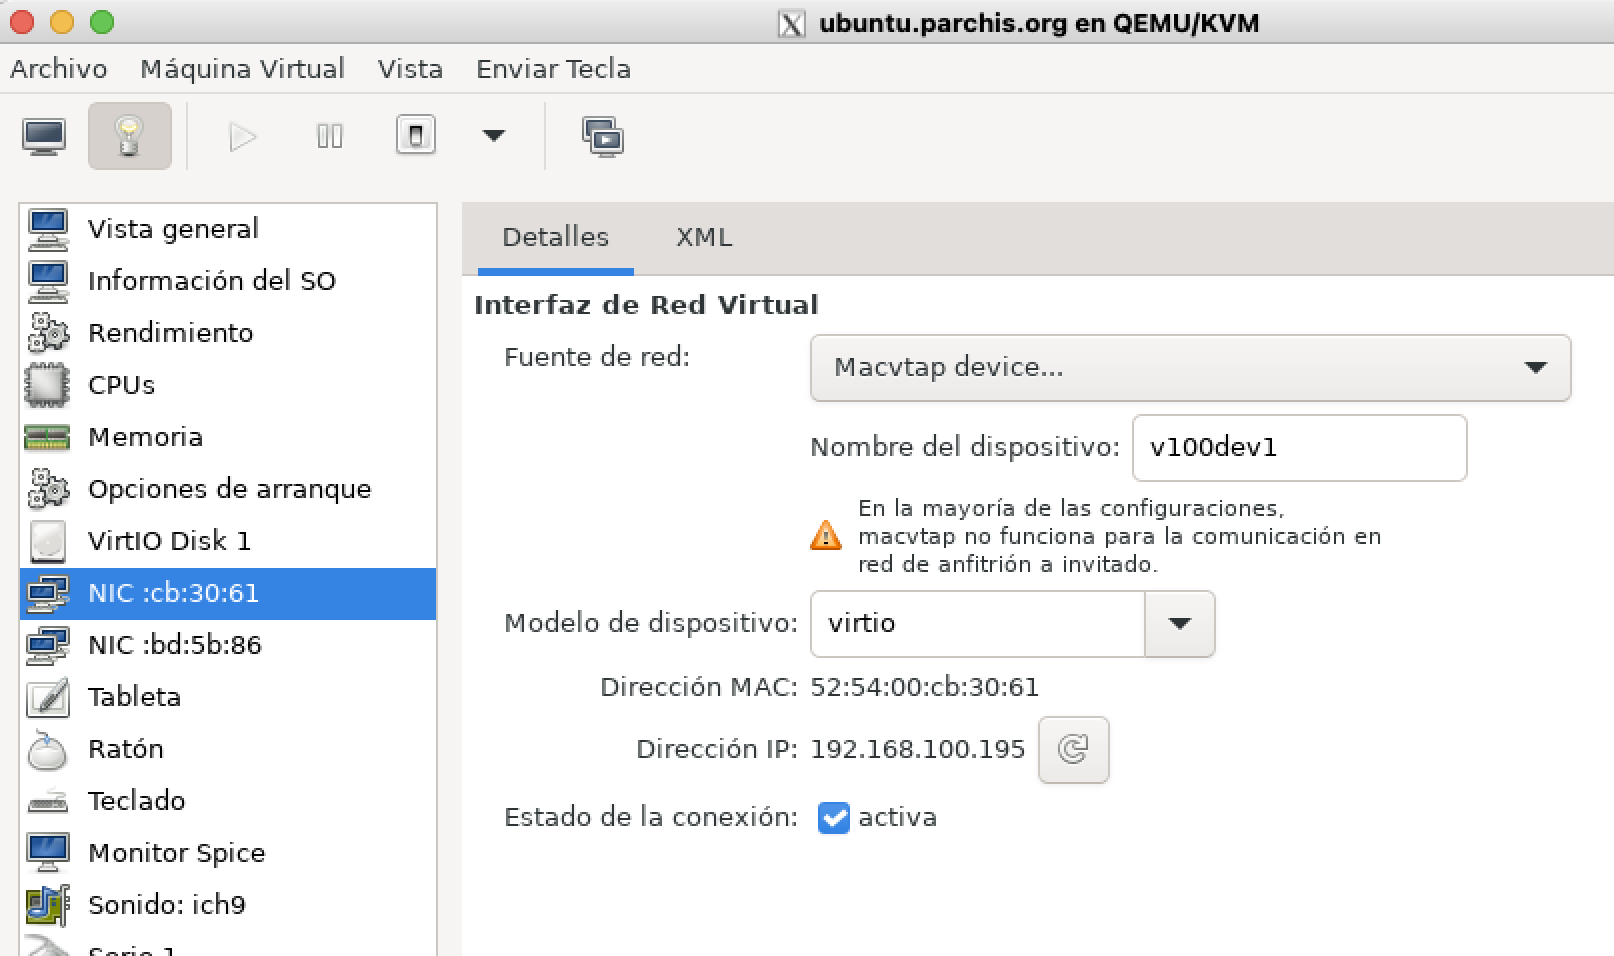The height and width of the screenshot is (956, 1614).
Task: Open the Enviar Tecla menu
Action: click(x=553, y=69)
